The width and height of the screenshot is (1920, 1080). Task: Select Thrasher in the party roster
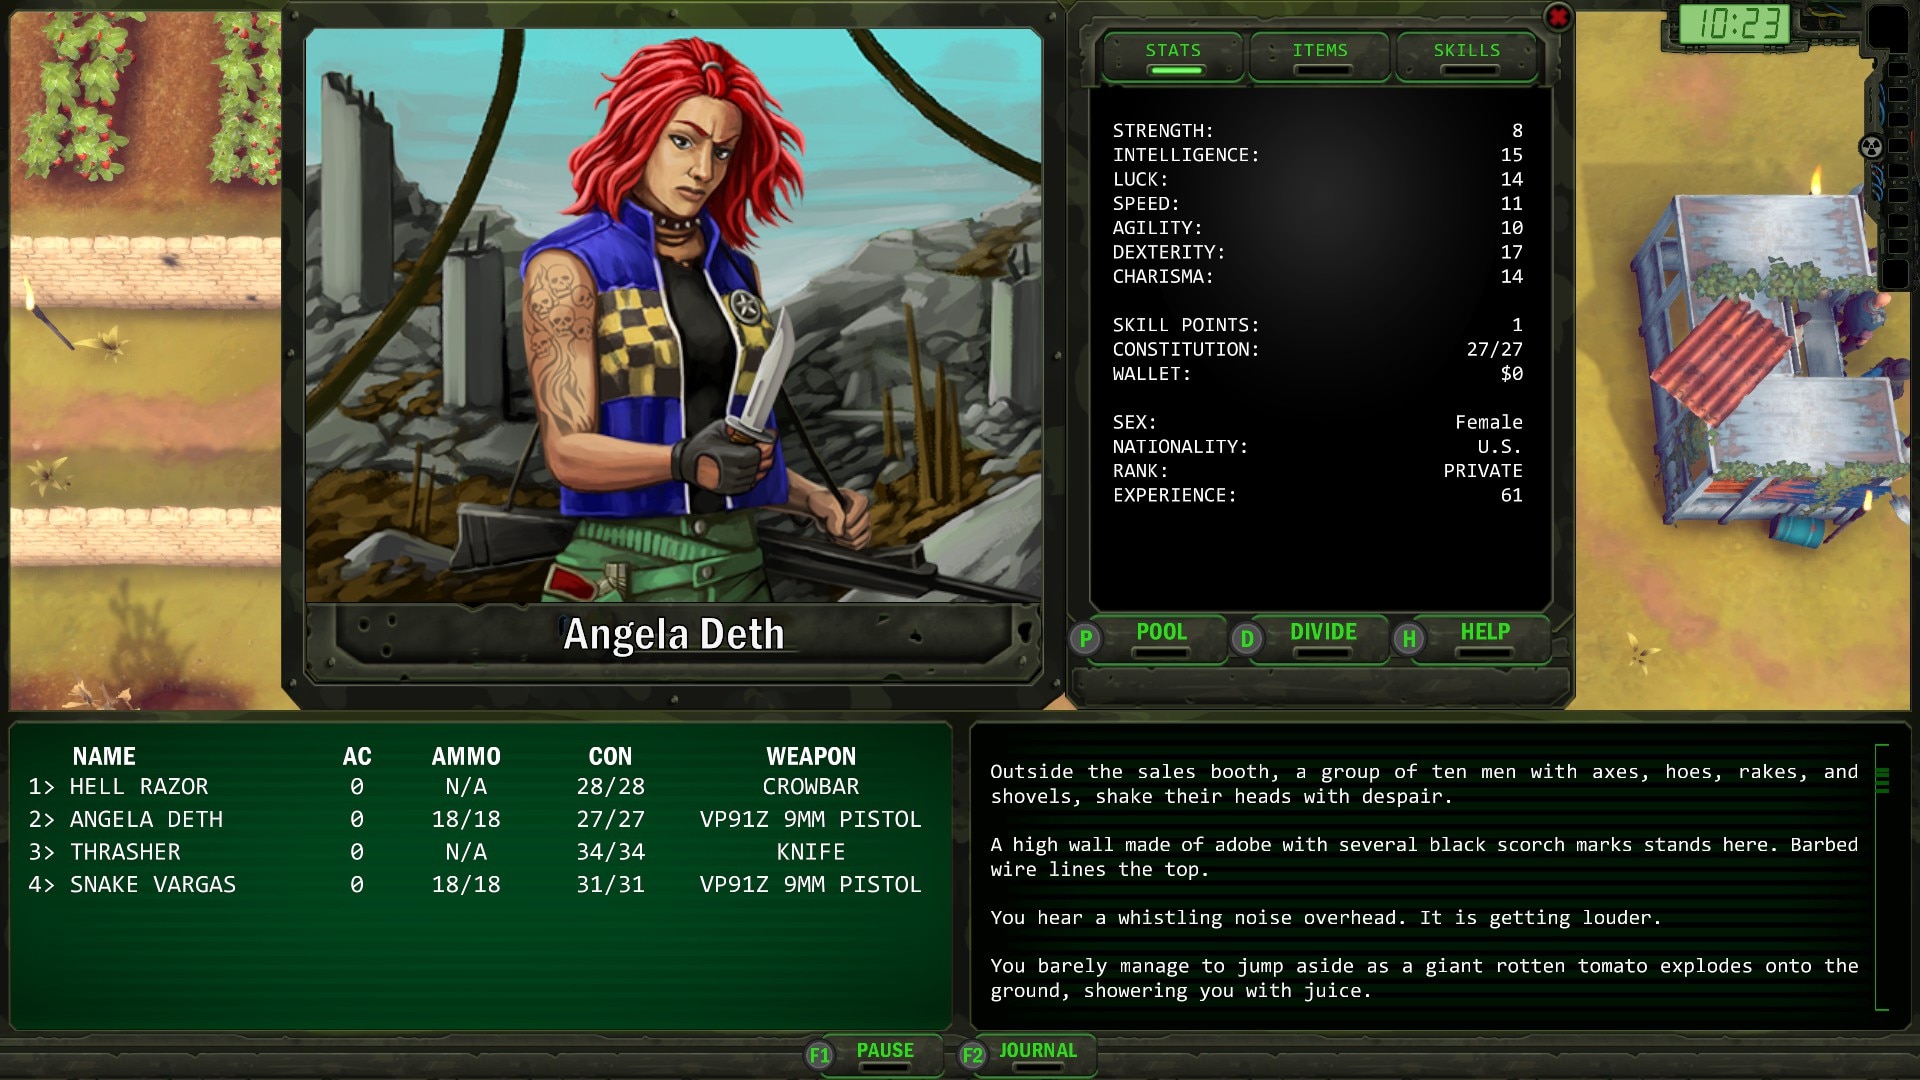pyautogui.click(x=125, y=852)
